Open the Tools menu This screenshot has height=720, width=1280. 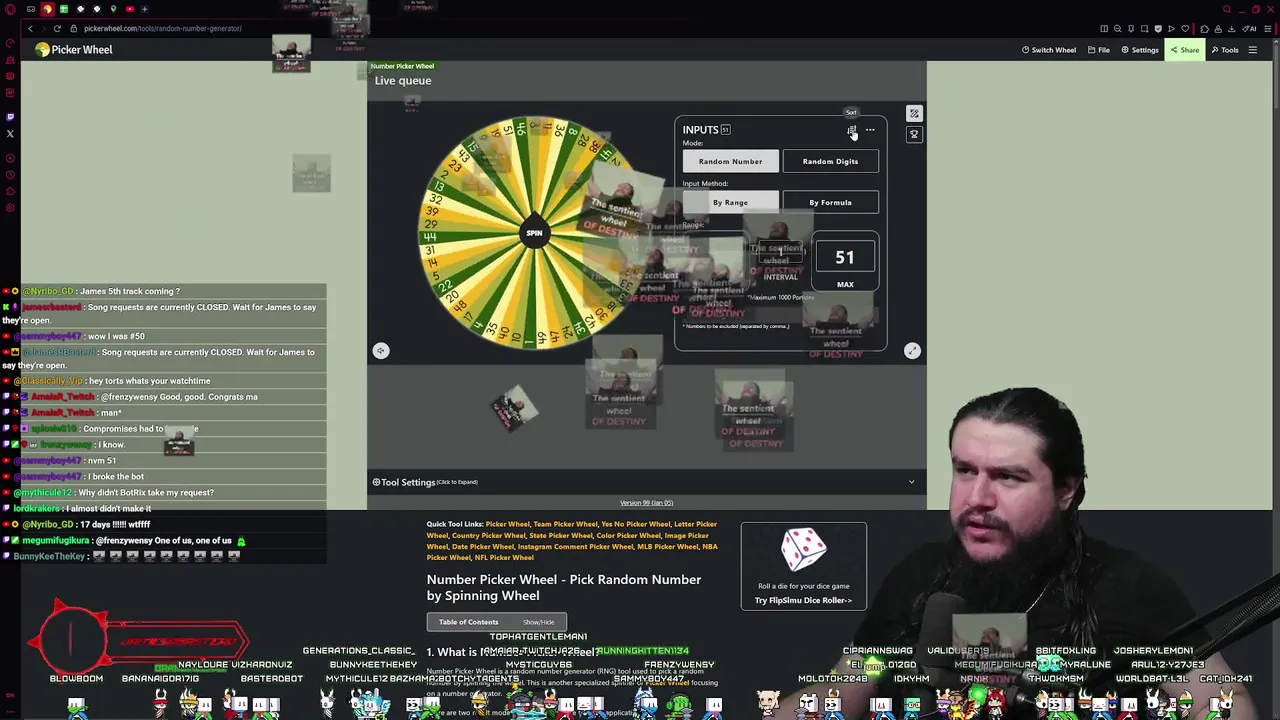(1225, 50)
